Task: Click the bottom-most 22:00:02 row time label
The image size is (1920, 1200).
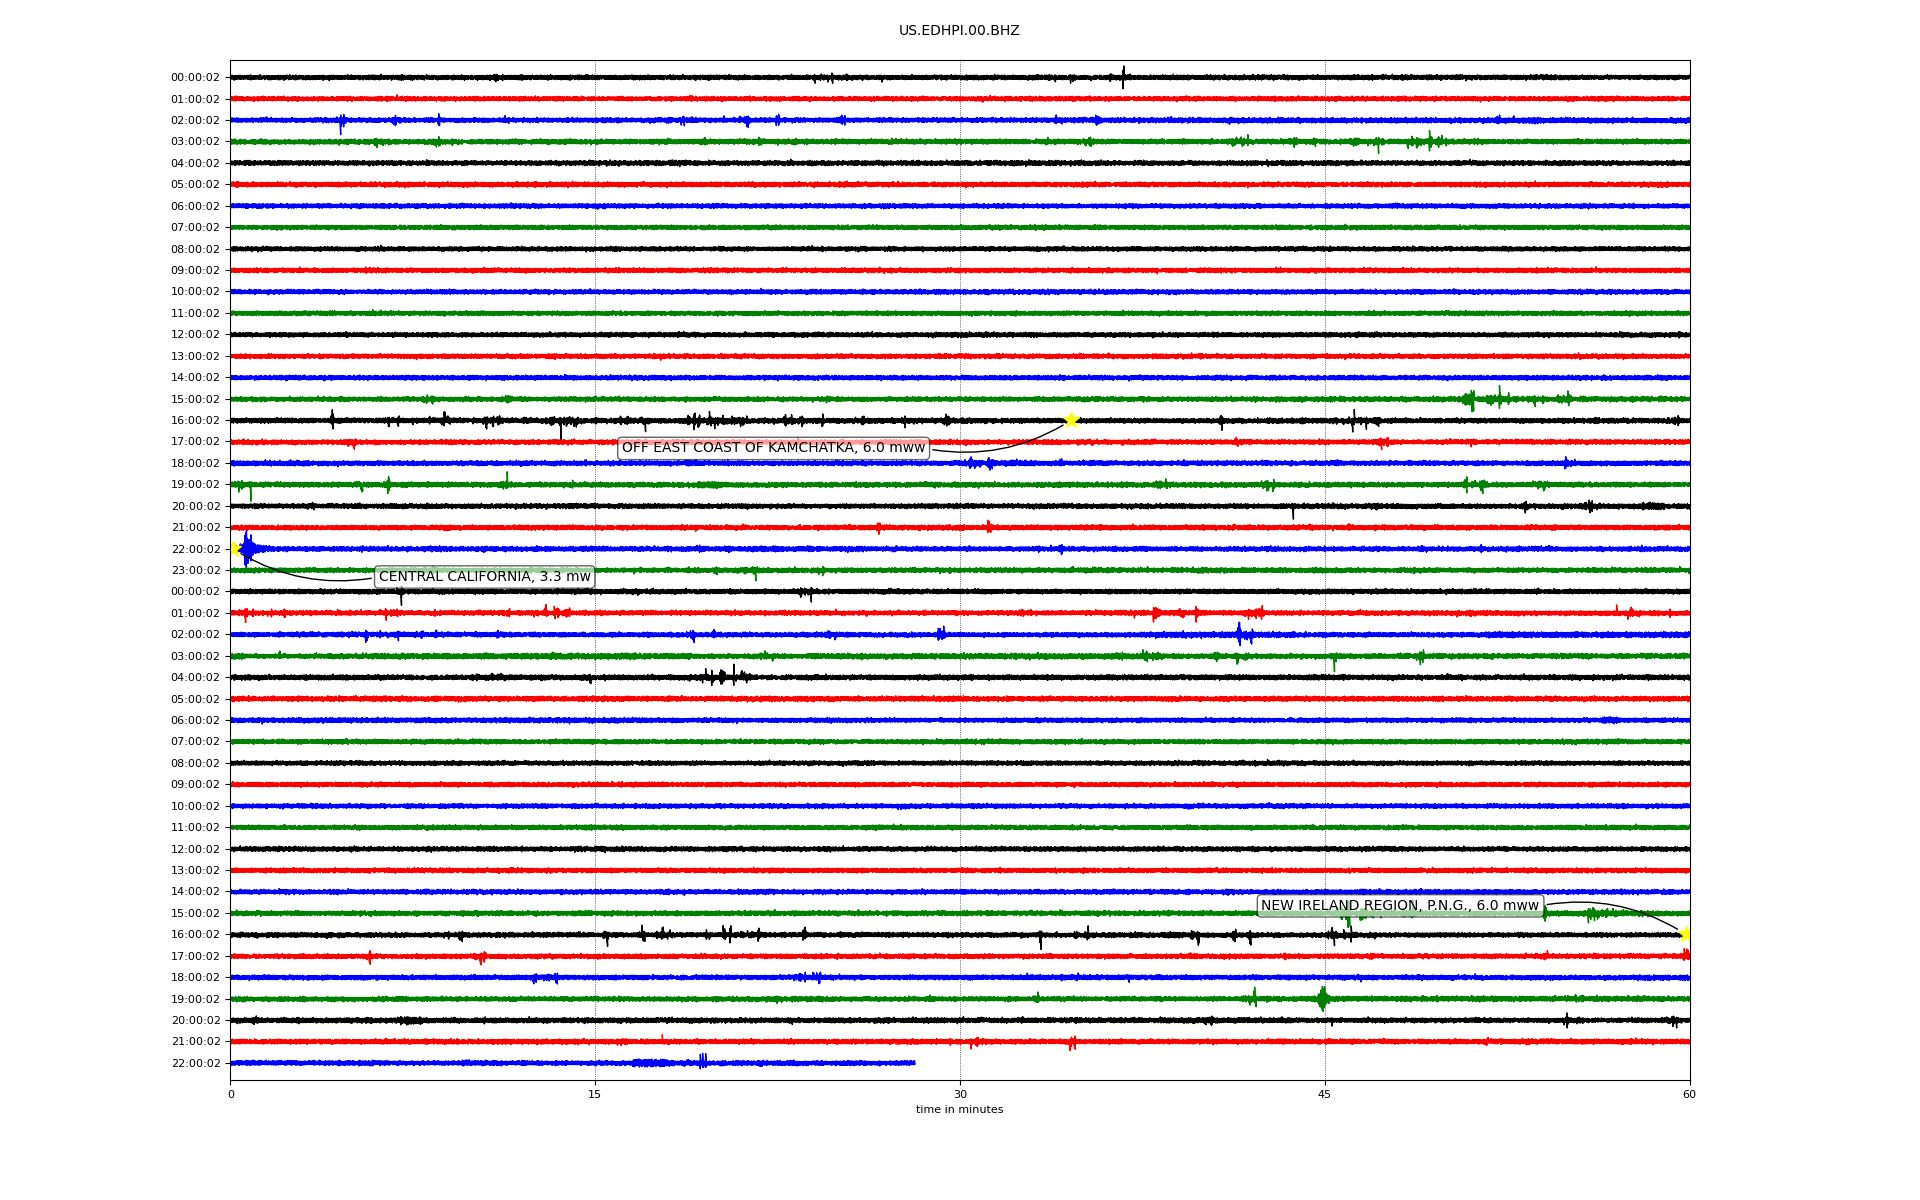Action: point(195,1064)
